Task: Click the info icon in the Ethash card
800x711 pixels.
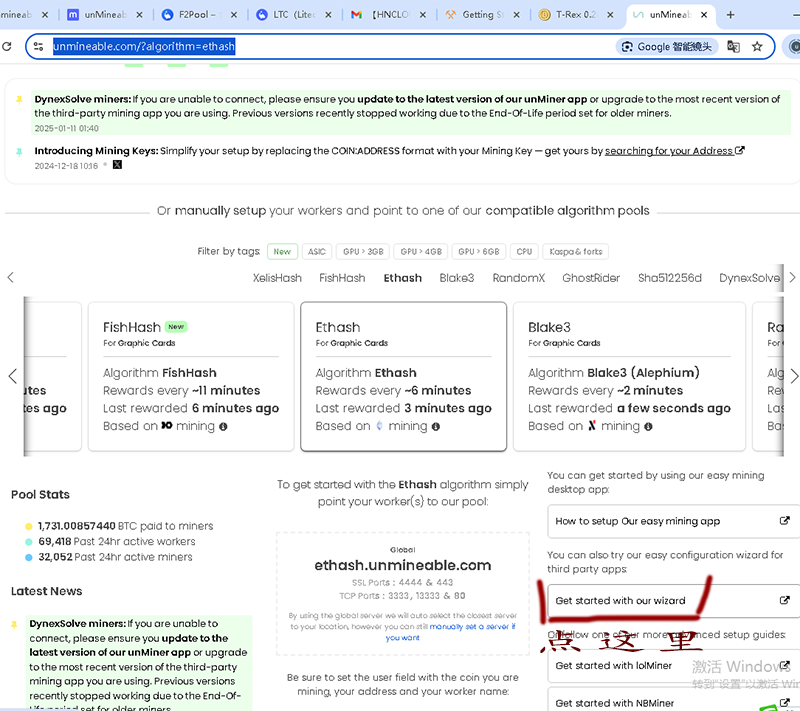Action: 436,426
